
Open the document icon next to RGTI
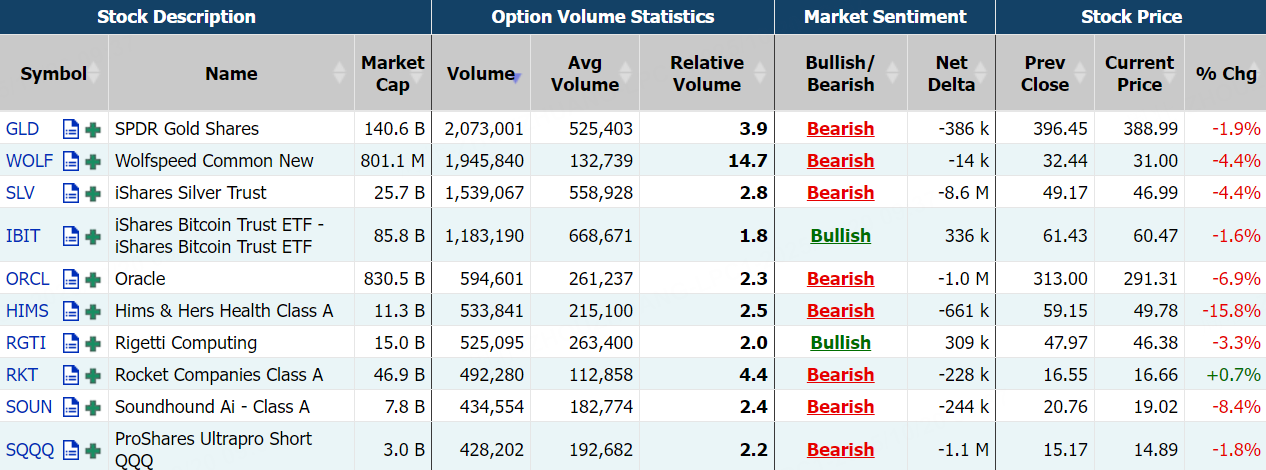(70, 343)
